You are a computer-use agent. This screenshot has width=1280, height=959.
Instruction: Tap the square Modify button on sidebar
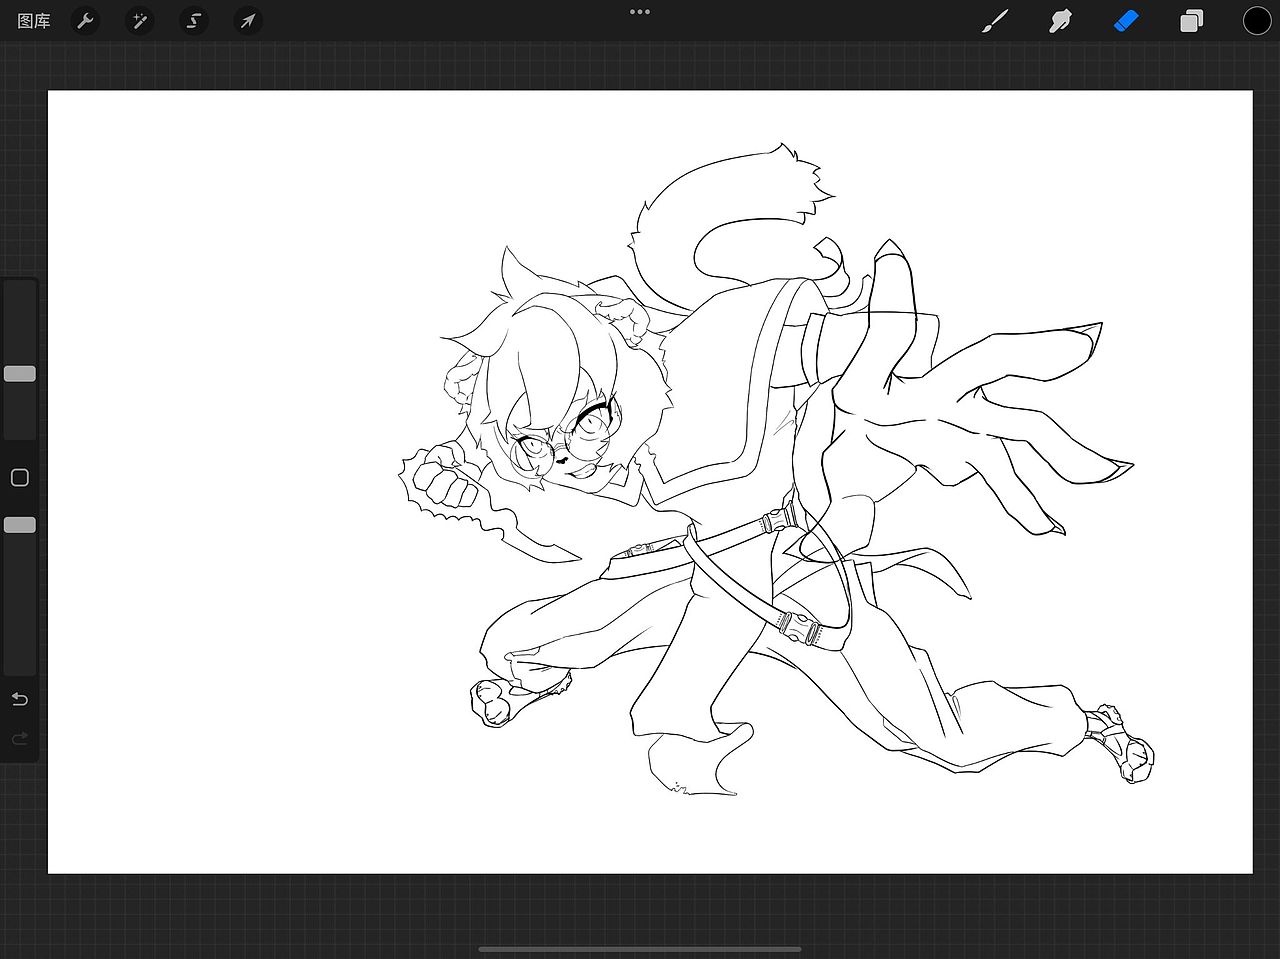pyautogui.click(x=20, y=478)
